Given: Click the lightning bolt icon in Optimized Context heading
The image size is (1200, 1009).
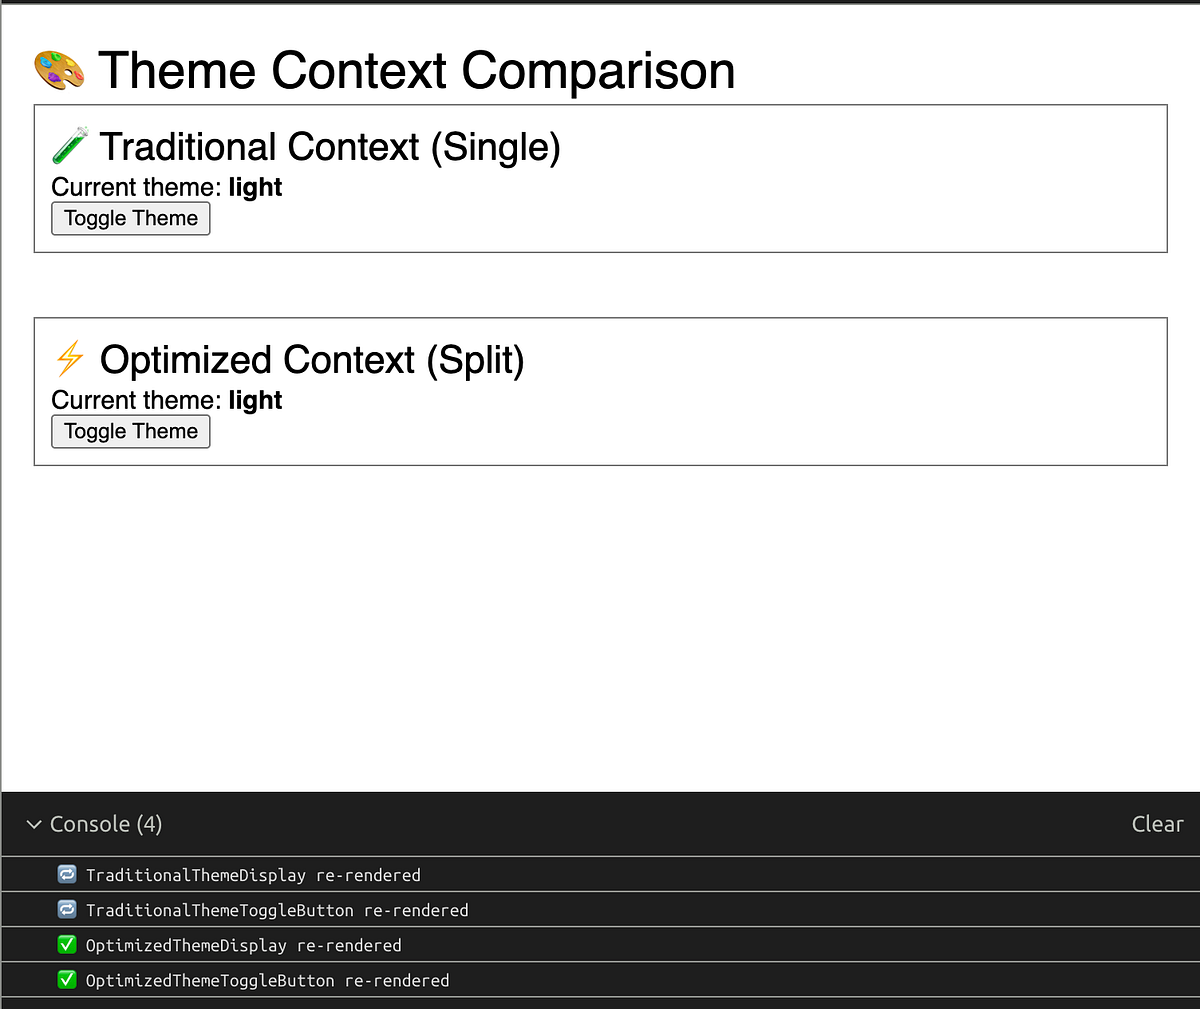Looking at the screenshot, I should (69, 359).
